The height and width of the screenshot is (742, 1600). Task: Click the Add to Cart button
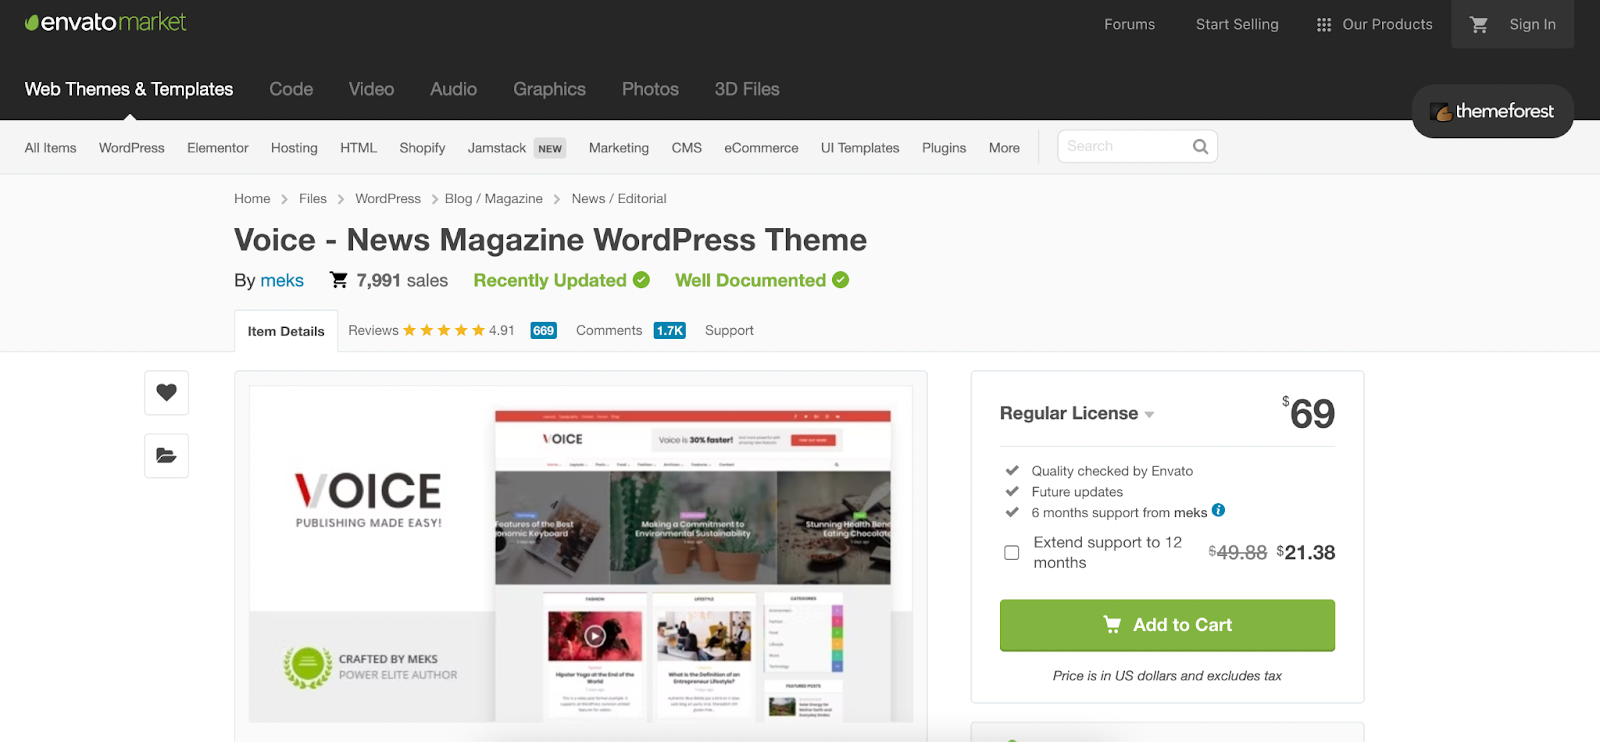1167,625
